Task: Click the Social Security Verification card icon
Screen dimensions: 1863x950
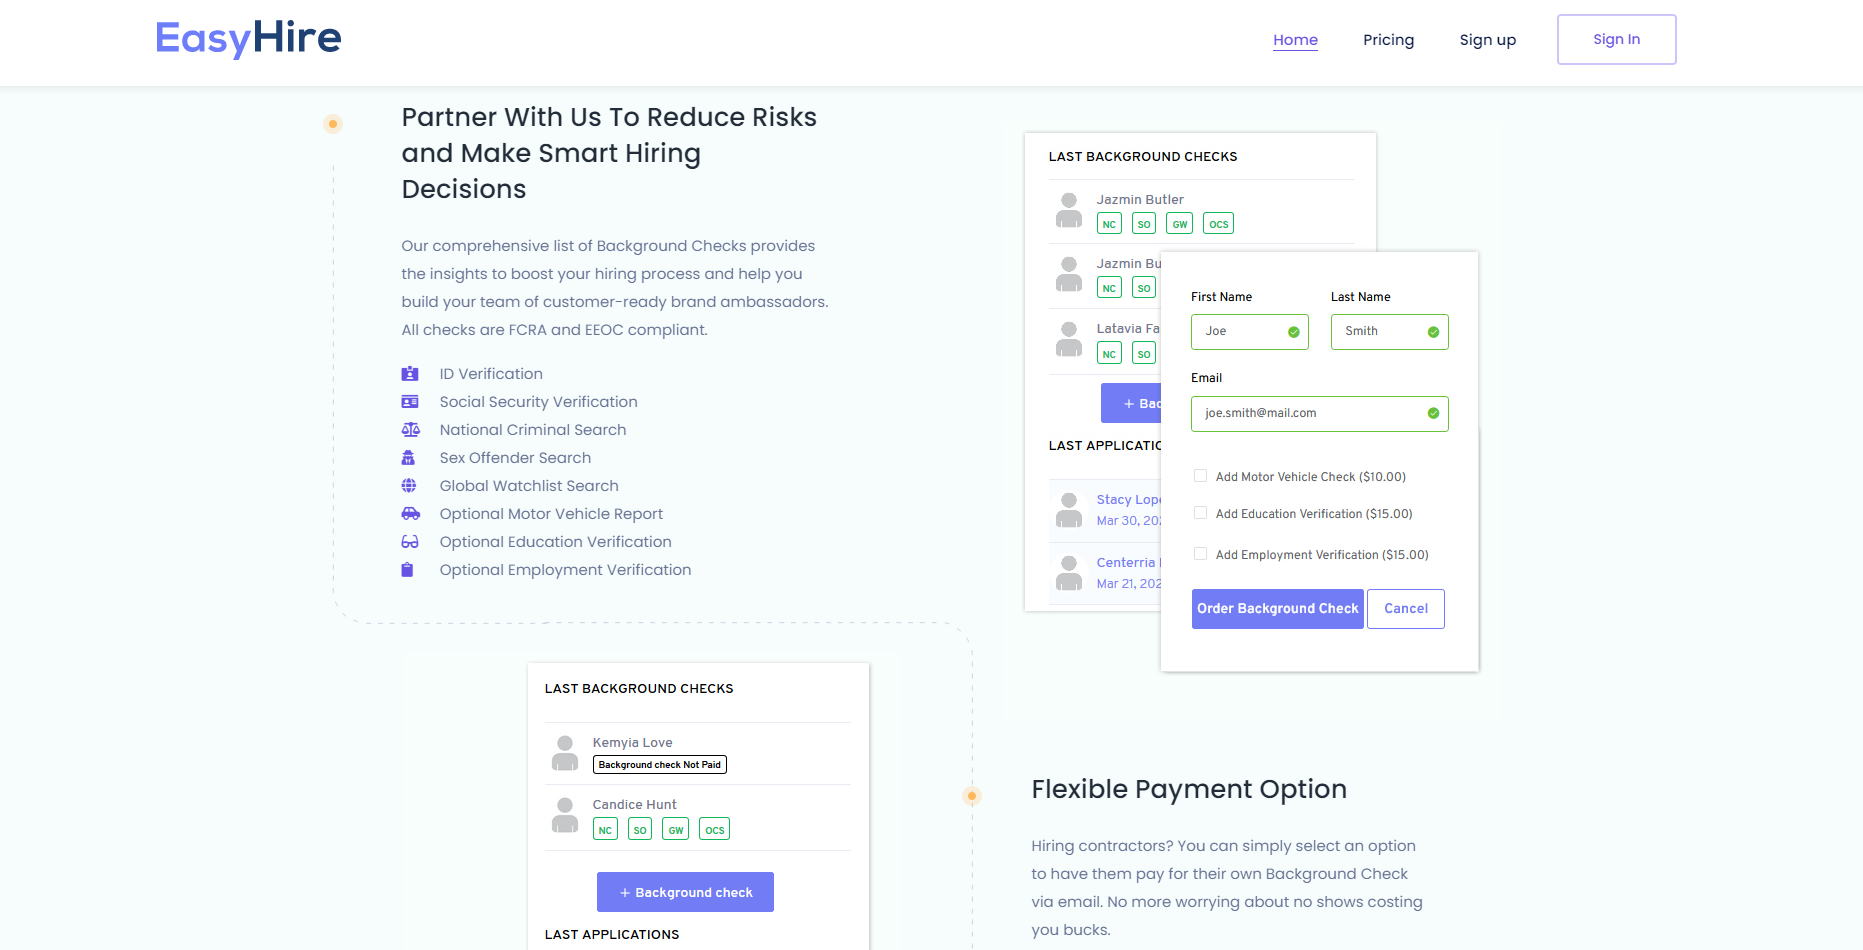Action: pos(410,402)
